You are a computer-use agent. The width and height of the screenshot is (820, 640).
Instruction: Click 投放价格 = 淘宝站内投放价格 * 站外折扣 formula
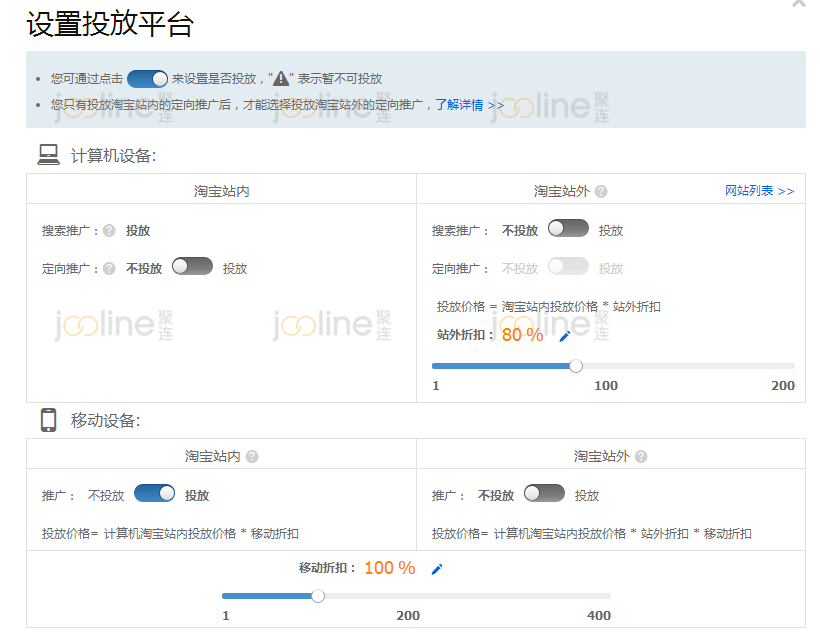[x=549, y=307]
